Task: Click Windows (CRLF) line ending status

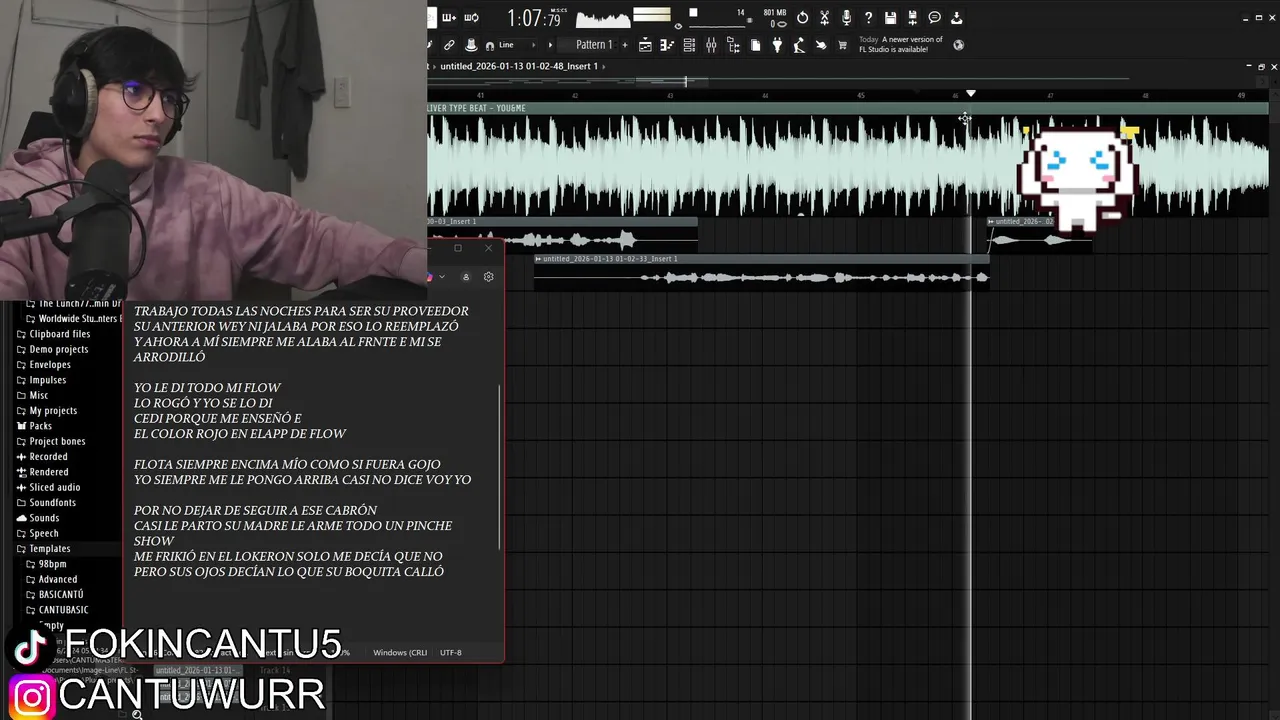Action: pyautogui.click(x=400, y=652)
